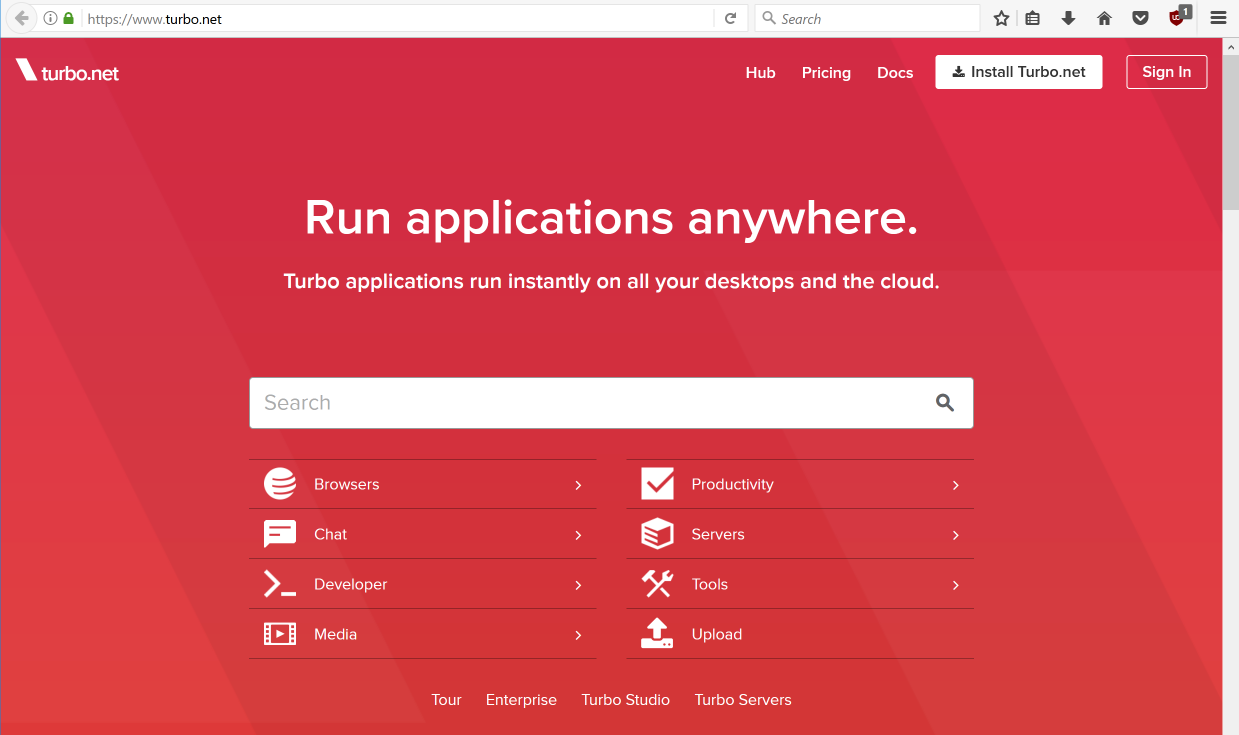Open the Pricing navigation item
The width and height of the screenshot is (1239, 735).
tap(826, 72)
